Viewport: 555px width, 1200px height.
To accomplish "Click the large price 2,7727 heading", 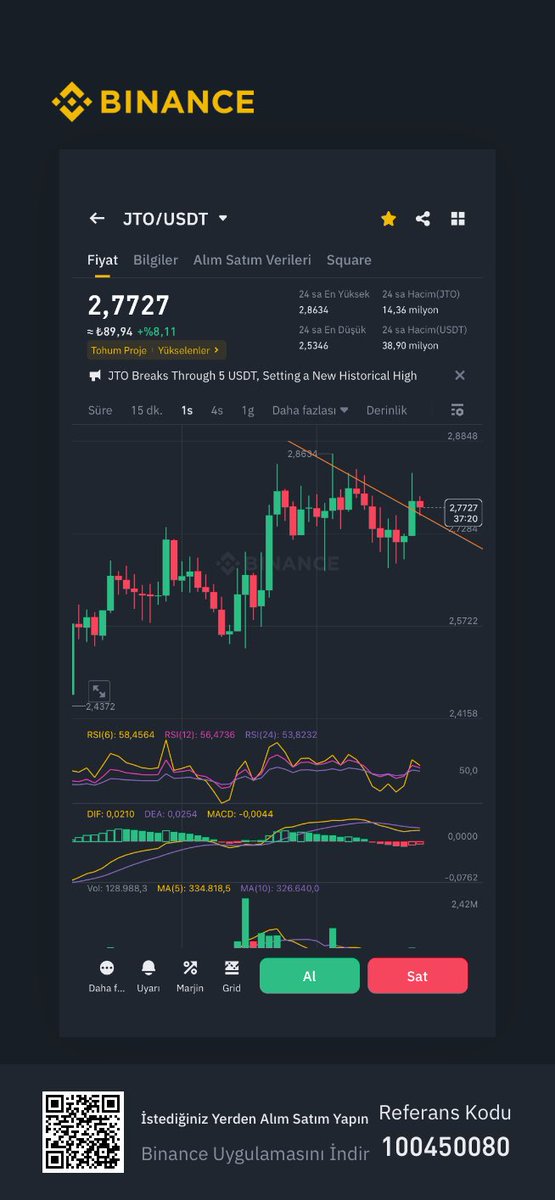I will [128, 306].
